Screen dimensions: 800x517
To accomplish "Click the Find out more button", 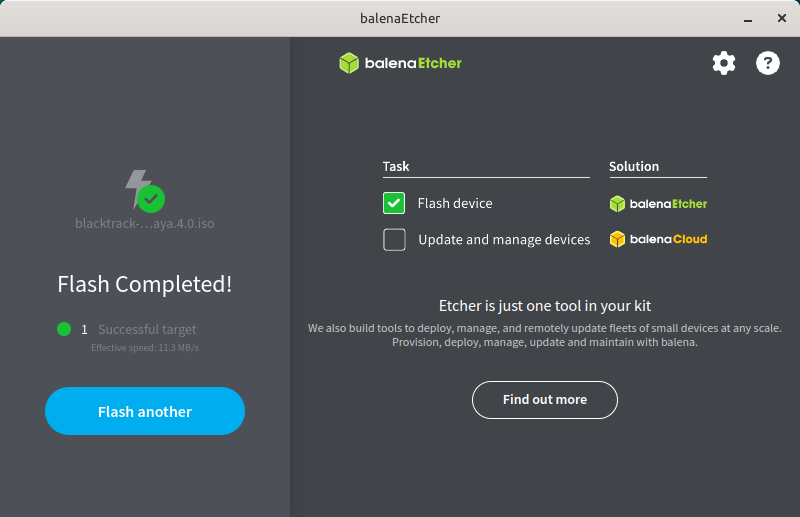I will click(544, 400).
